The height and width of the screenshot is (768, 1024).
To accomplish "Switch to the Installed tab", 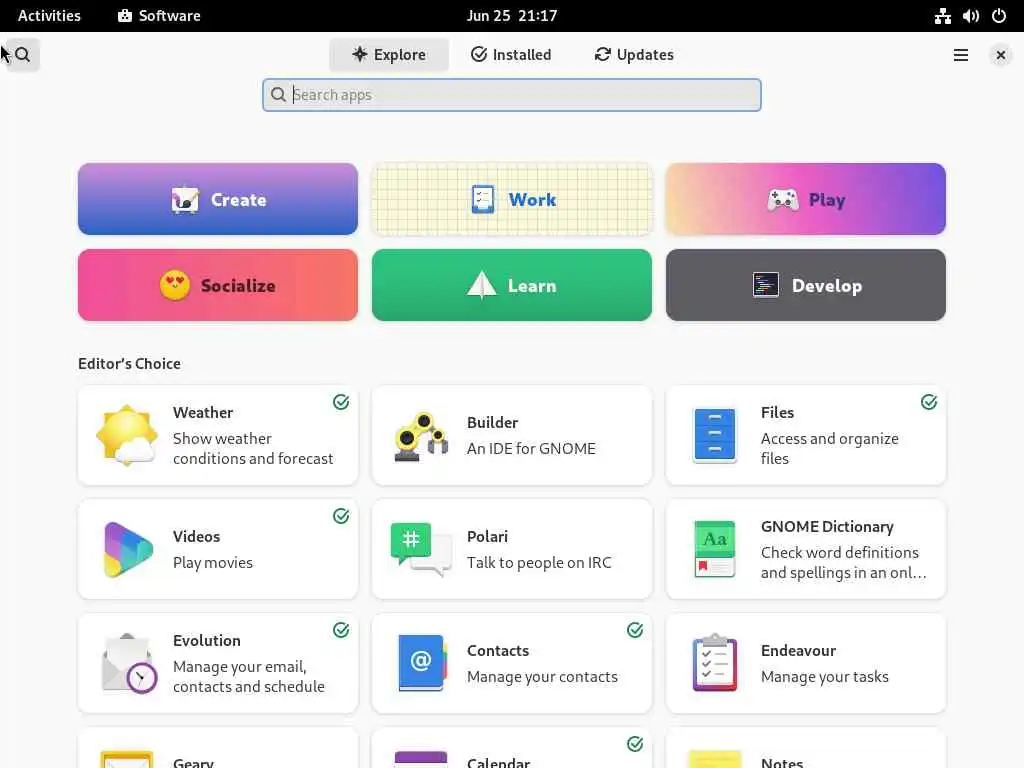I will click(511, 55).
